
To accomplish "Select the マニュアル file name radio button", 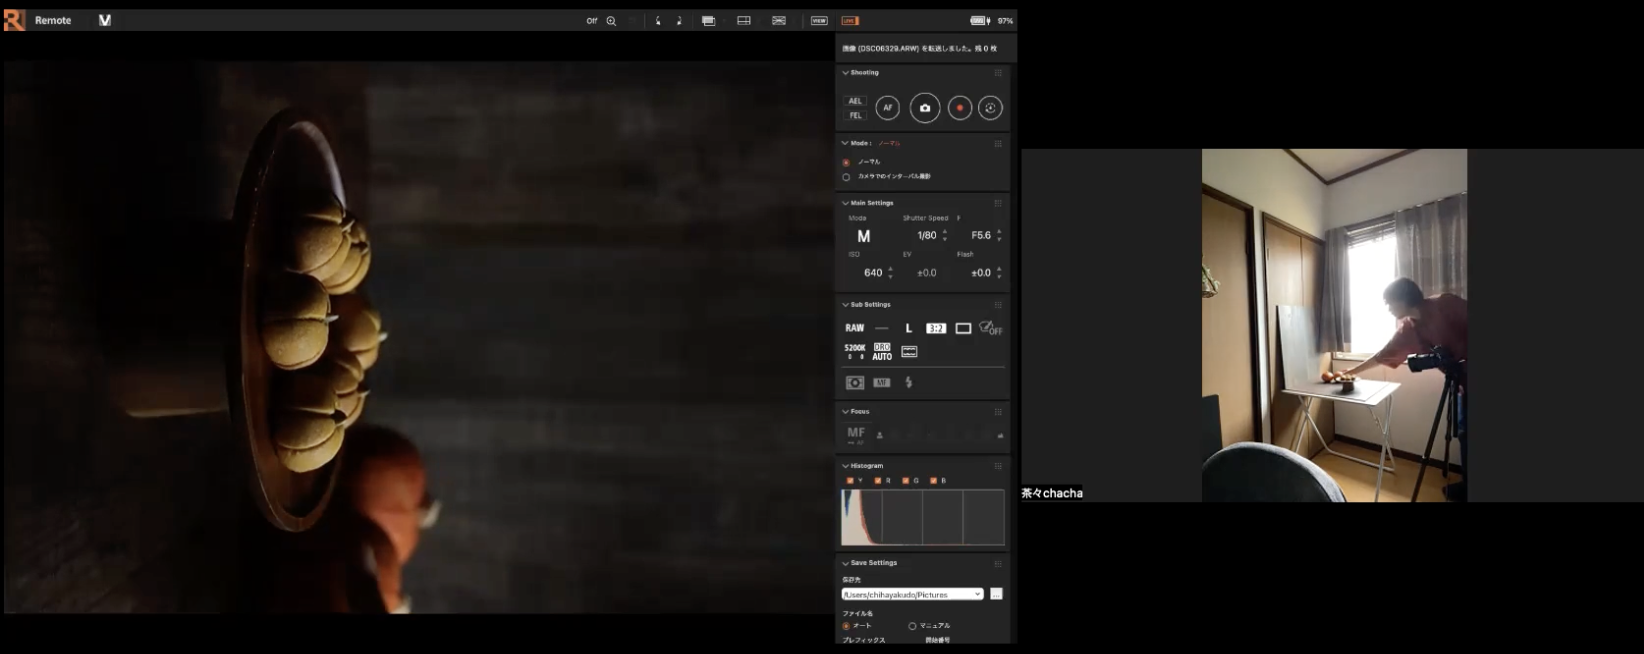I will tap(912, 626).
